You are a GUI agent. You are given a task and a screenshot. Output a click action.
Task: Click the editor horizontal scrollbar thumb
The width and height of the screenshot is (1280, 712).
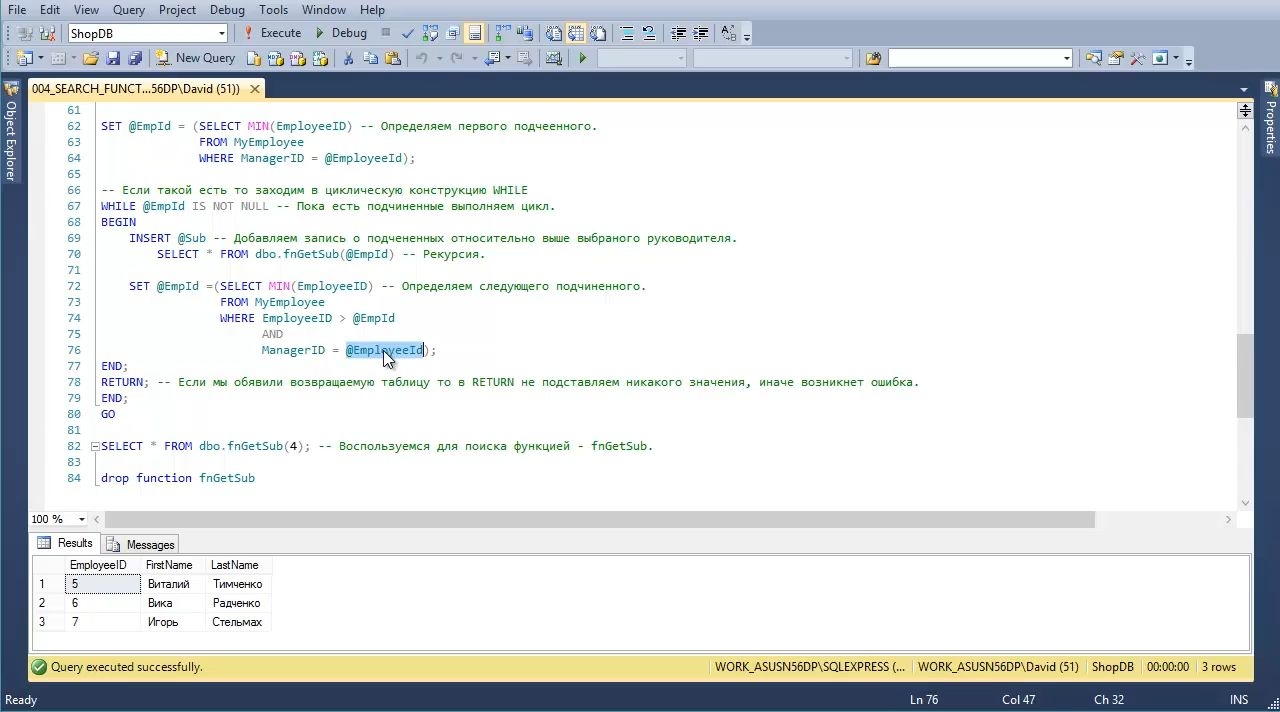pyautogui.click(x=600, y=519)
